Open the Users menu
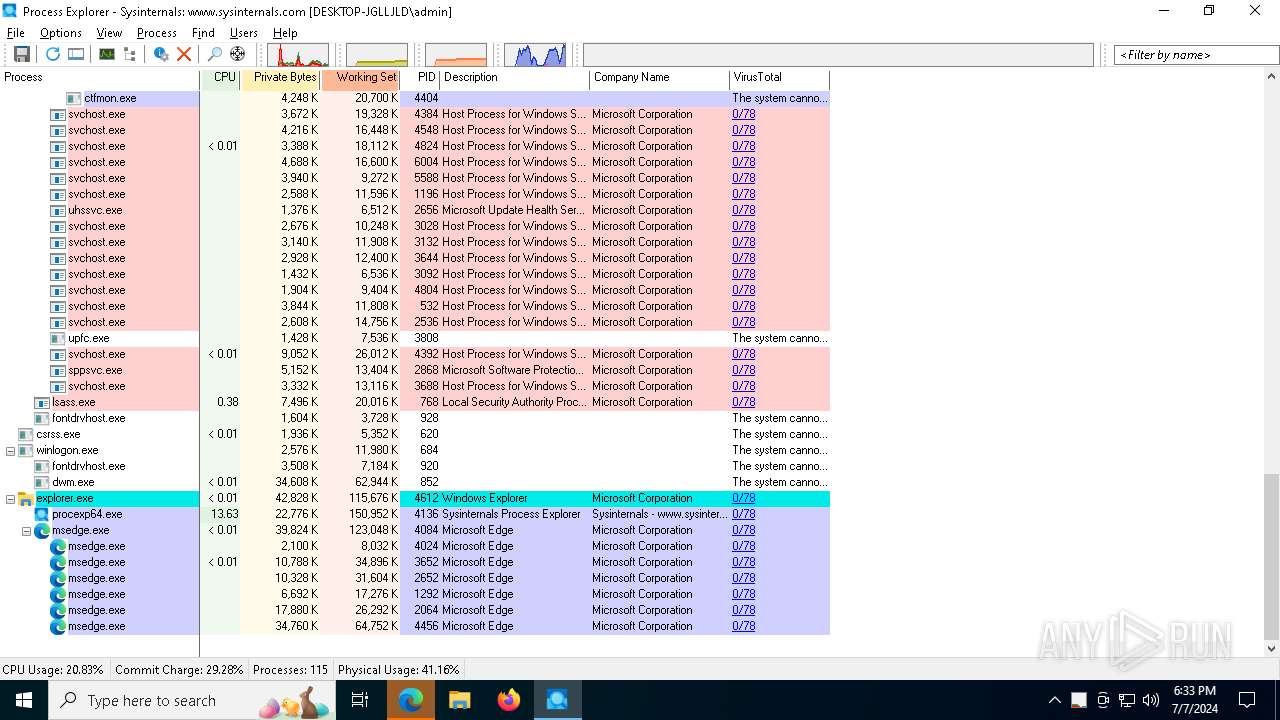1280x720 pixels. pyautogui.click(x=244, y=33)
